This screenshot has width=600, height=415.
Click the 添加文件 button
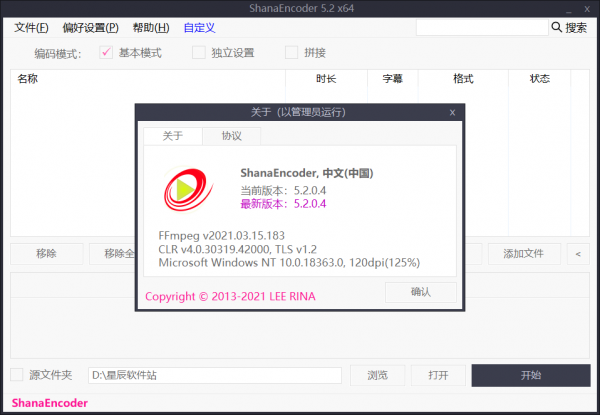(523, 254)
